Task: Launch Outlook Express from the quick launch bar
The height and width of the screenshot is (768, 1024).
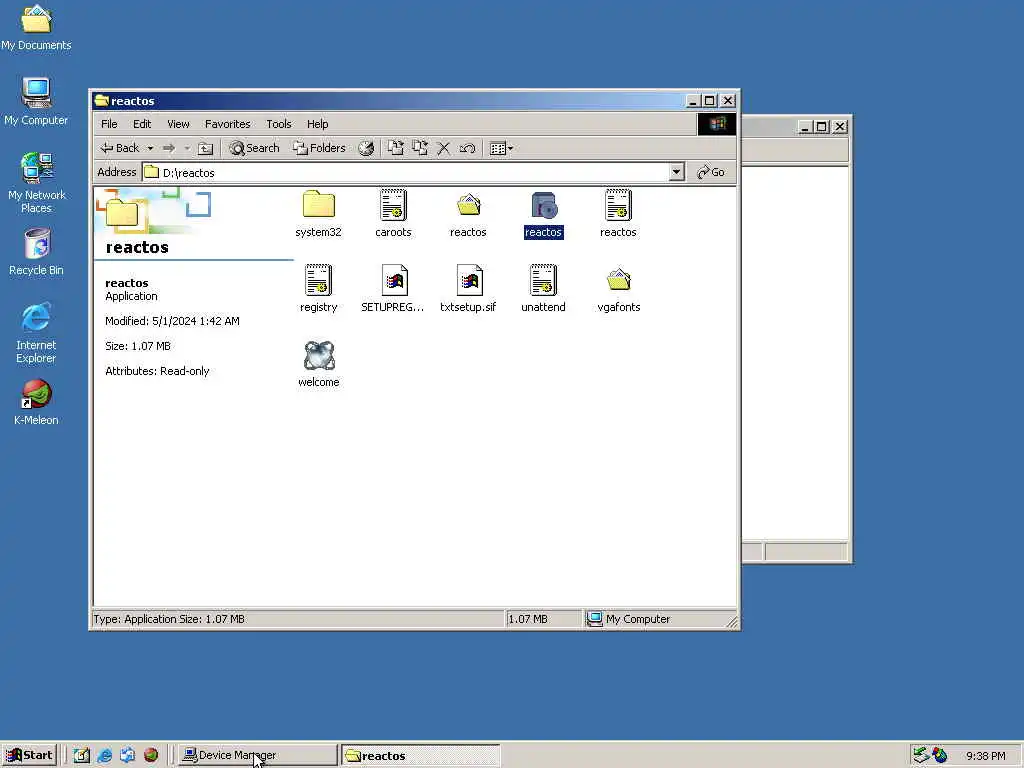Action: pos(127,756)
